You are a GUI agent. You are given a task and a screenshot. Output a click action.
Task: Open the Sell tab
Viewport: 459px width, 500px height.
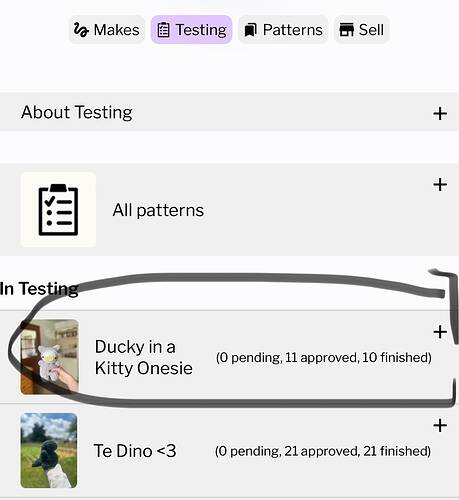[362, 30]
